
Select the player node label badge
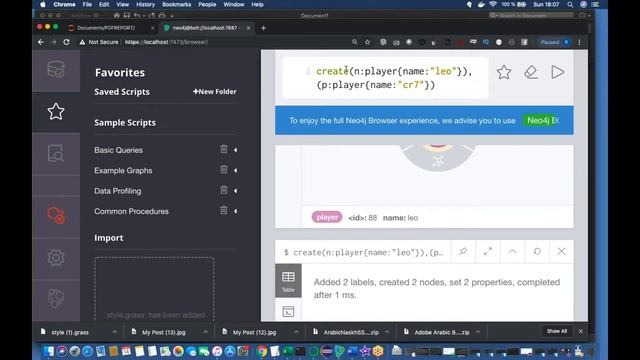[x=327, y=218]
